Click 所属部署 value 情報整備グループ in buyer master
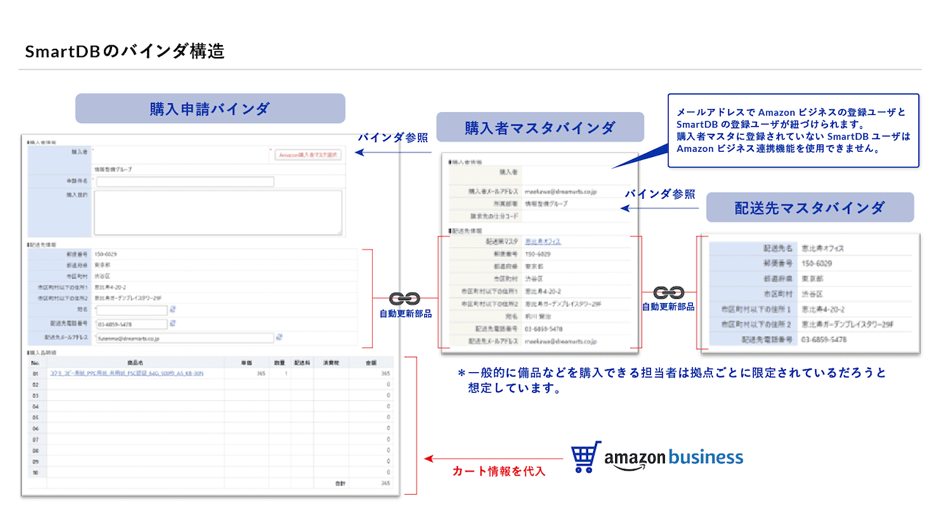Screen dimensions: 940x529 point(546,204)
